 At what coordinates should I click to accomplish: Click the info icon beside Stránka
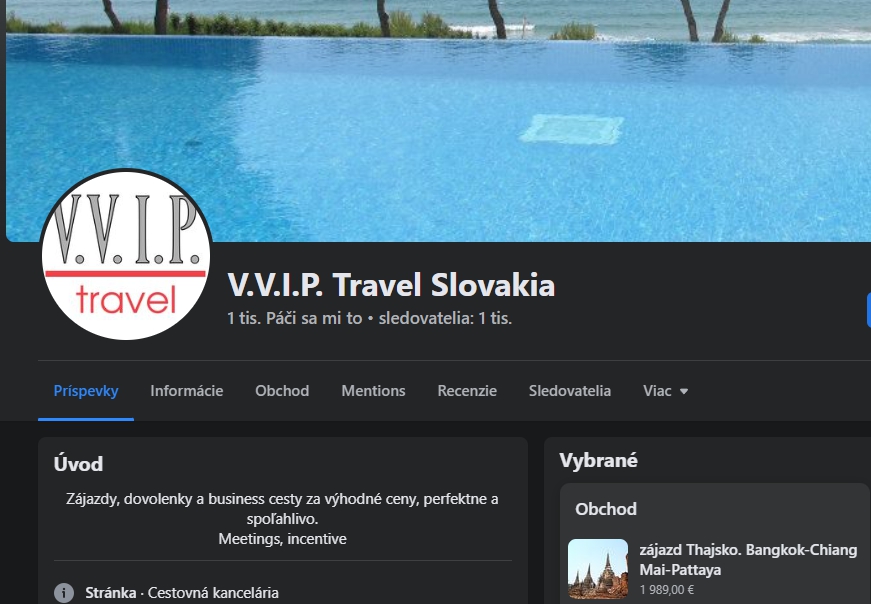(x=64, y=593)
